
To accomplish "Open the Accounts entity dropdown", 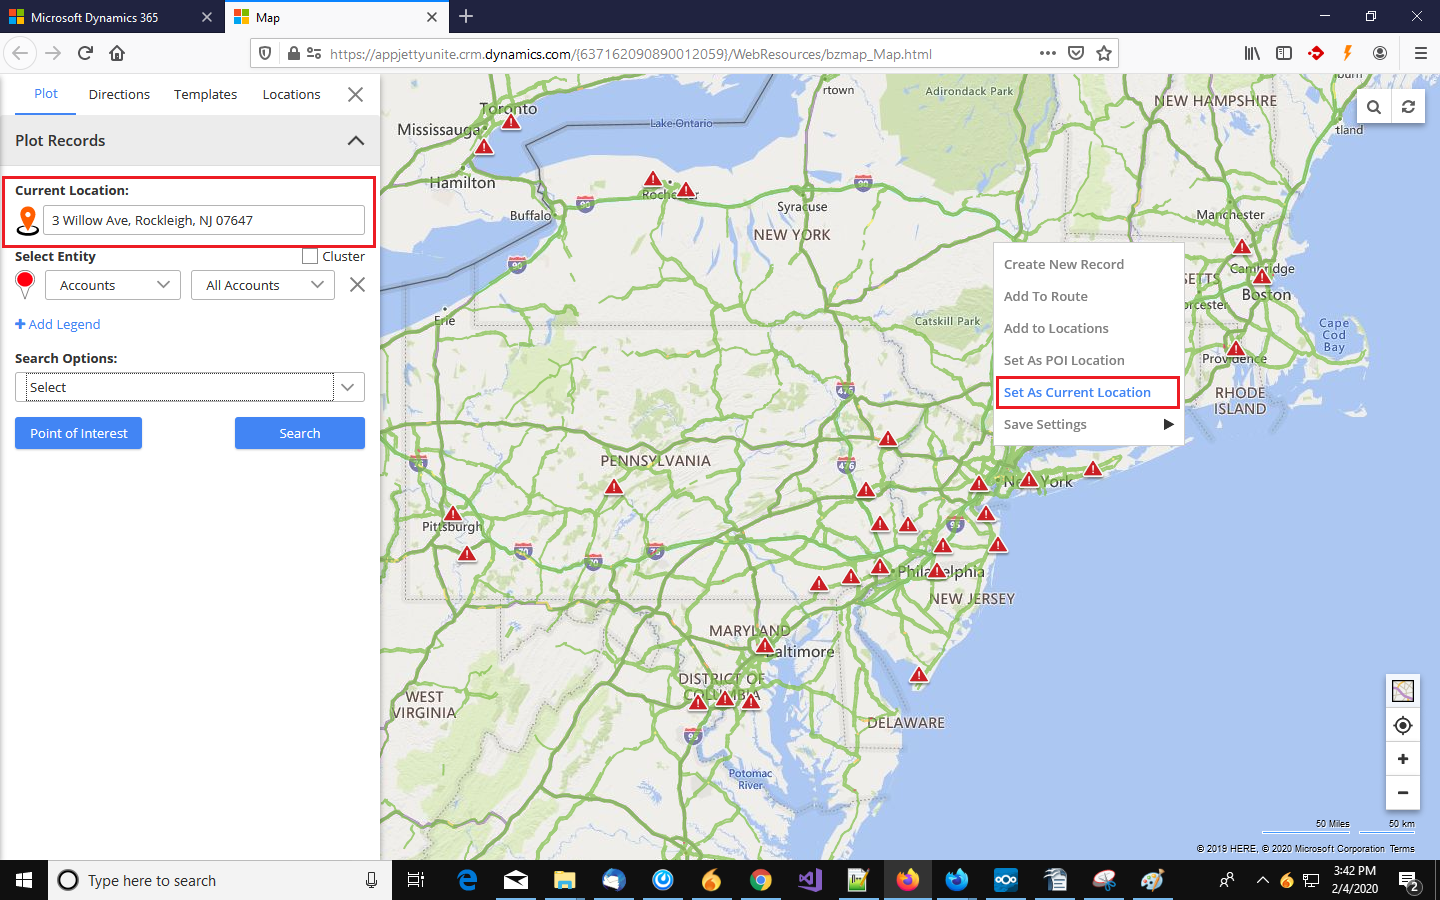I will [x=112, y=284].
